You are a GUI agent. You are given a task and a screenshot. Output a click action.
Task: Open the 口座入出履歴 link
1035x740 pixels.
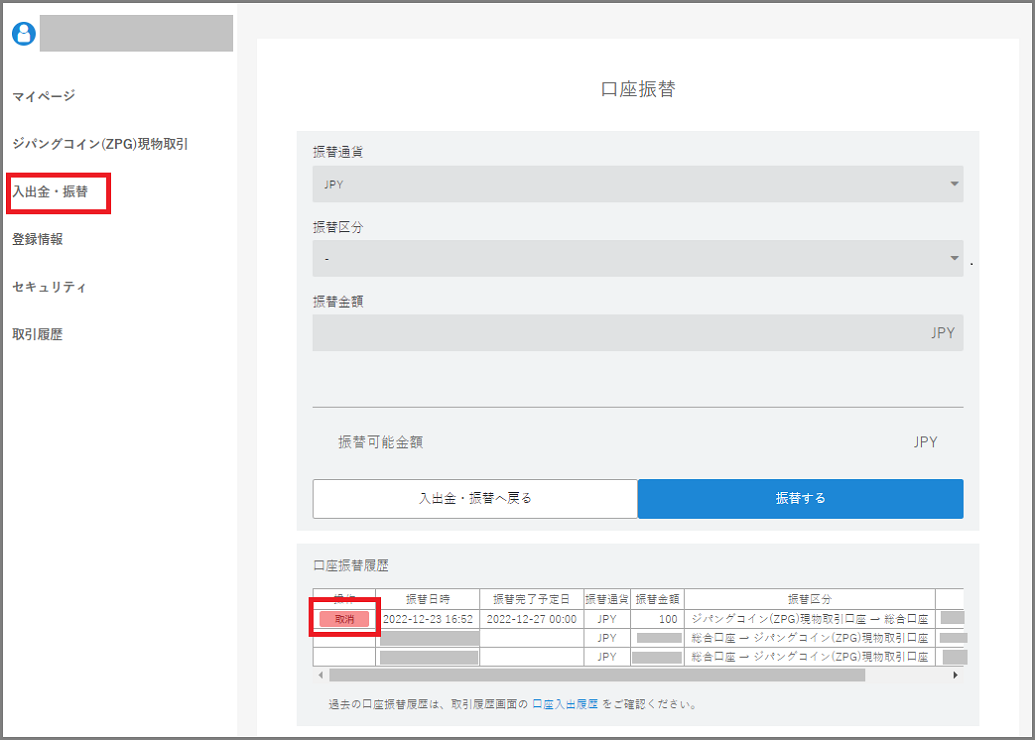[x=565, y=704]
